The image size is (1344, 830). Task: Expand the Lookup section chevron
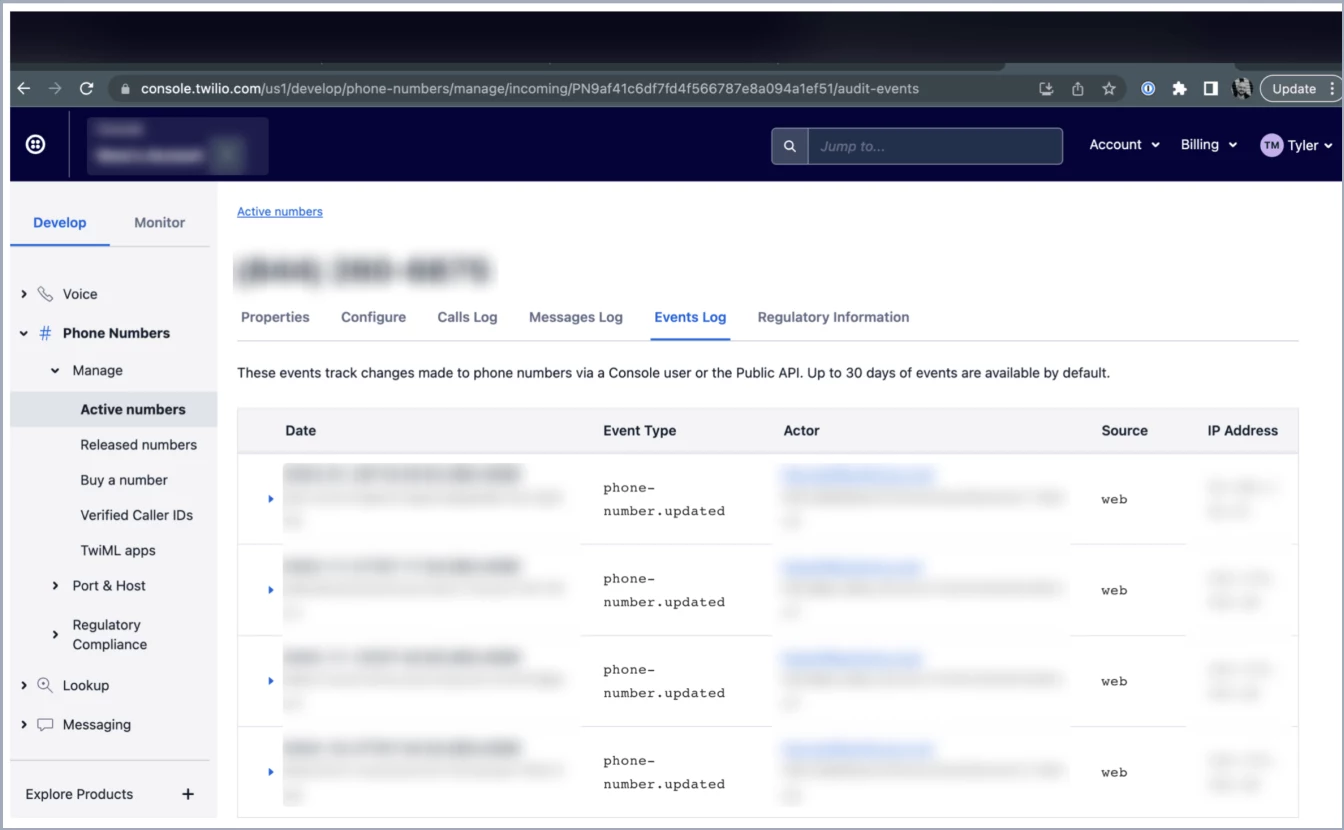point(24,685)
